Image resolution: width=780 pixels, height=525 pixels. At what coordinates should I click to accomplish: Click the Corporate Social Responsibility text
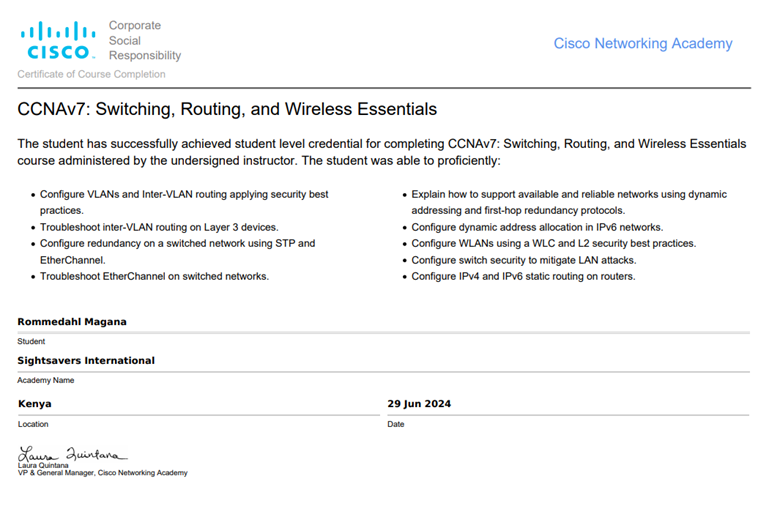(x=145, y=41)
